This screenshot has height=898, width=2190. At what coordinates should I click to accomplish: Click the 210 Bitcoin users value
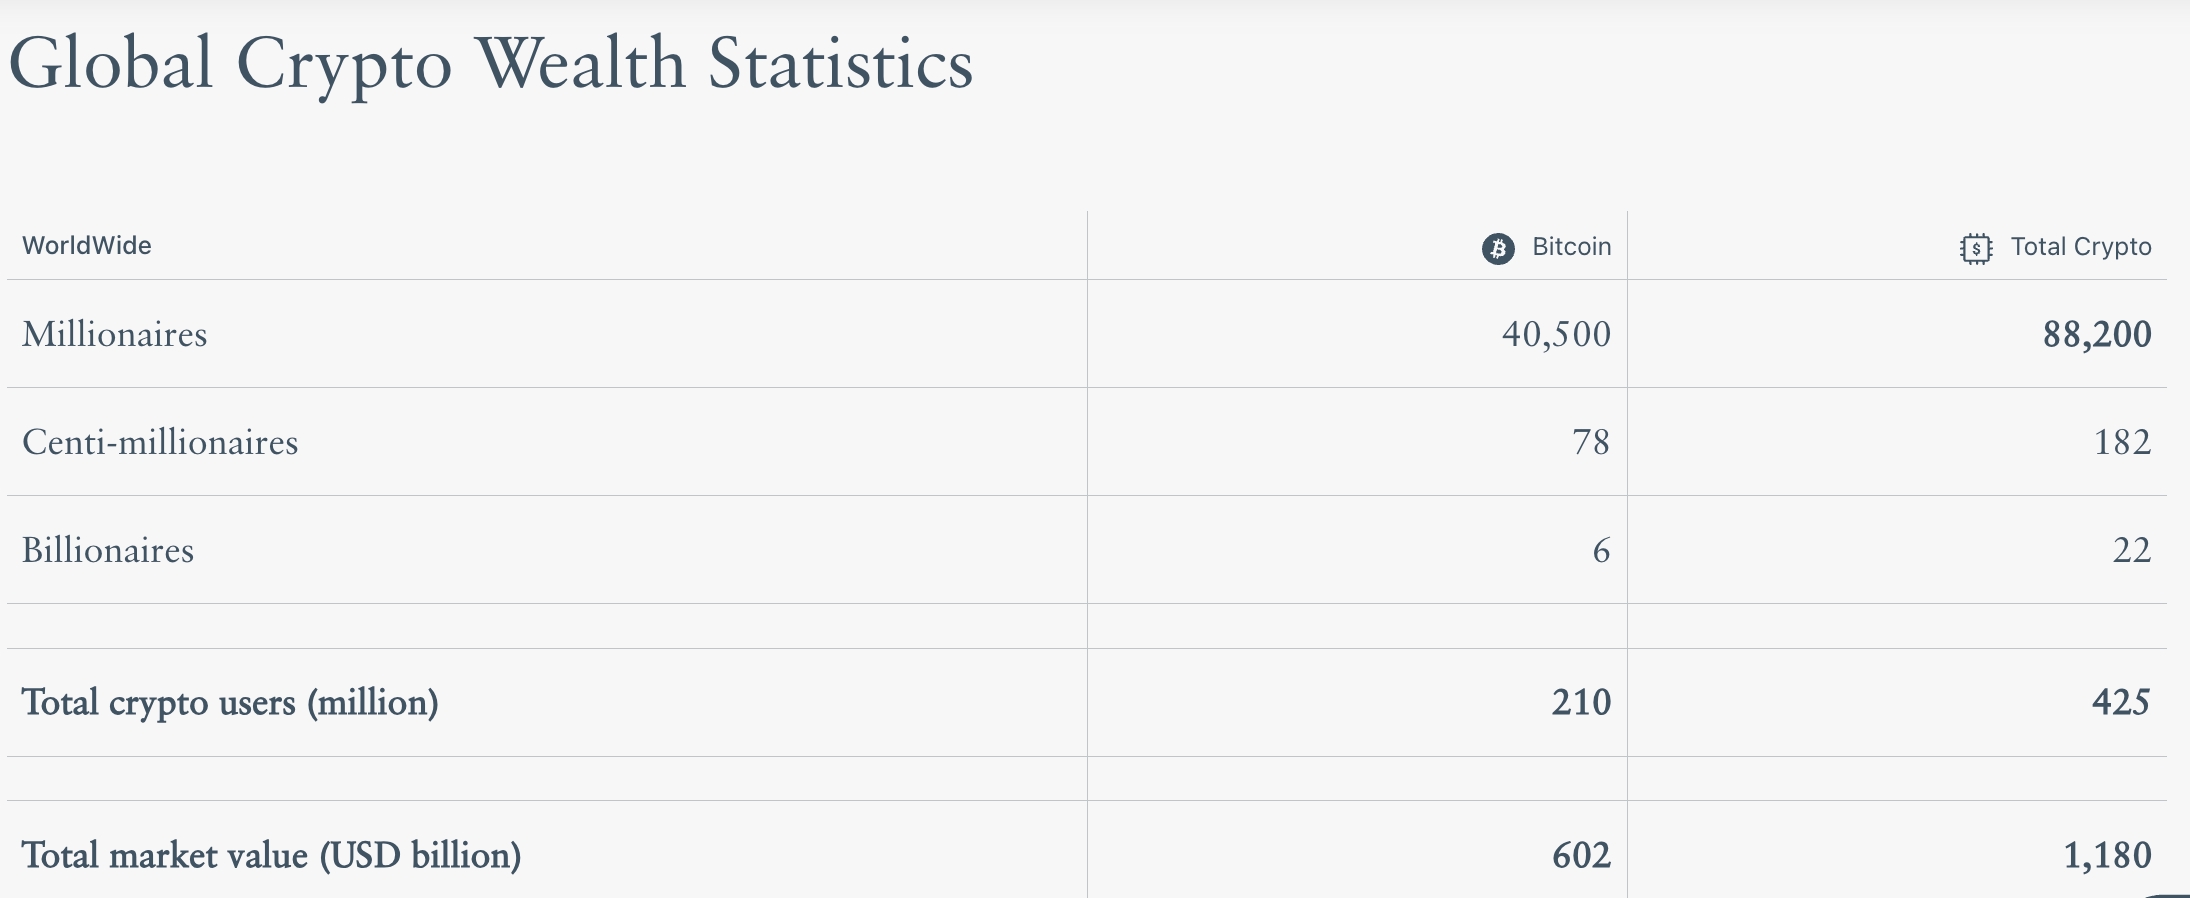click(x=1581, y=703)
